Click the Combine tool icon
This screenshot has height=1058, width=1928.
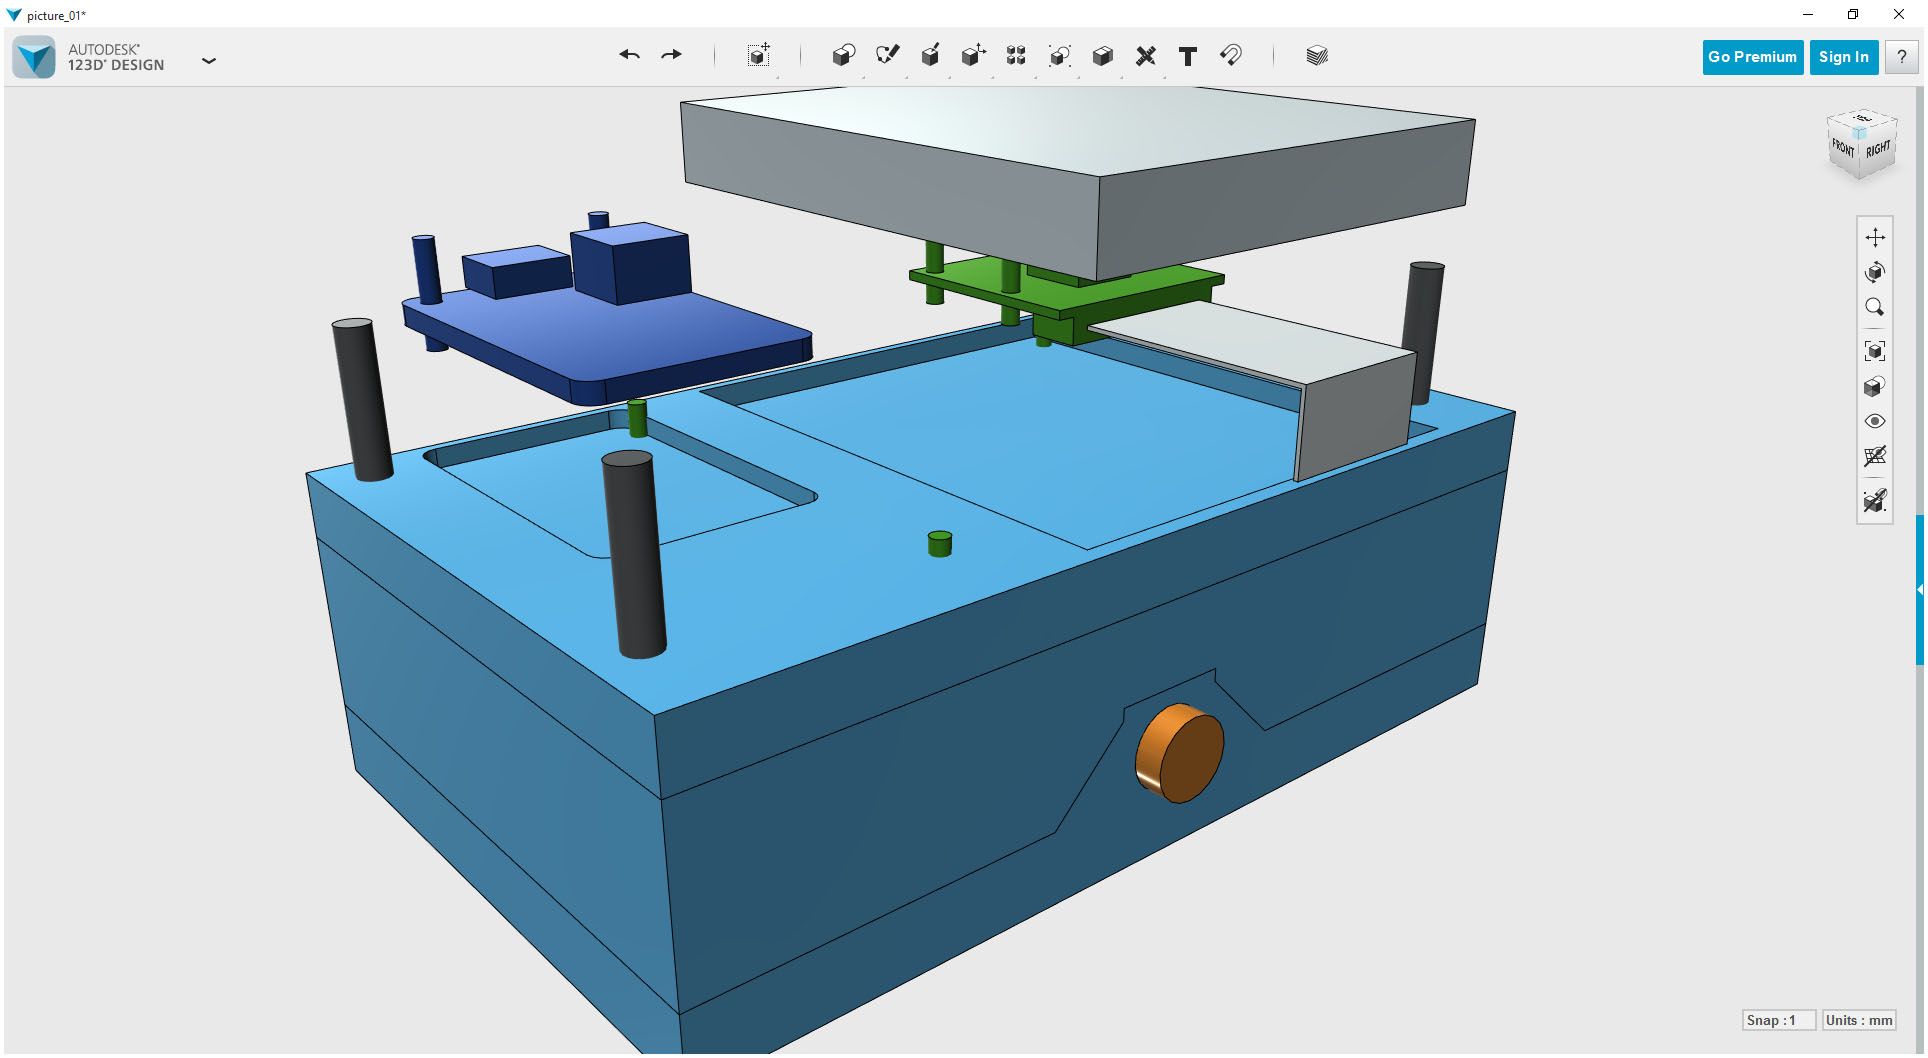pos(1102,56)
